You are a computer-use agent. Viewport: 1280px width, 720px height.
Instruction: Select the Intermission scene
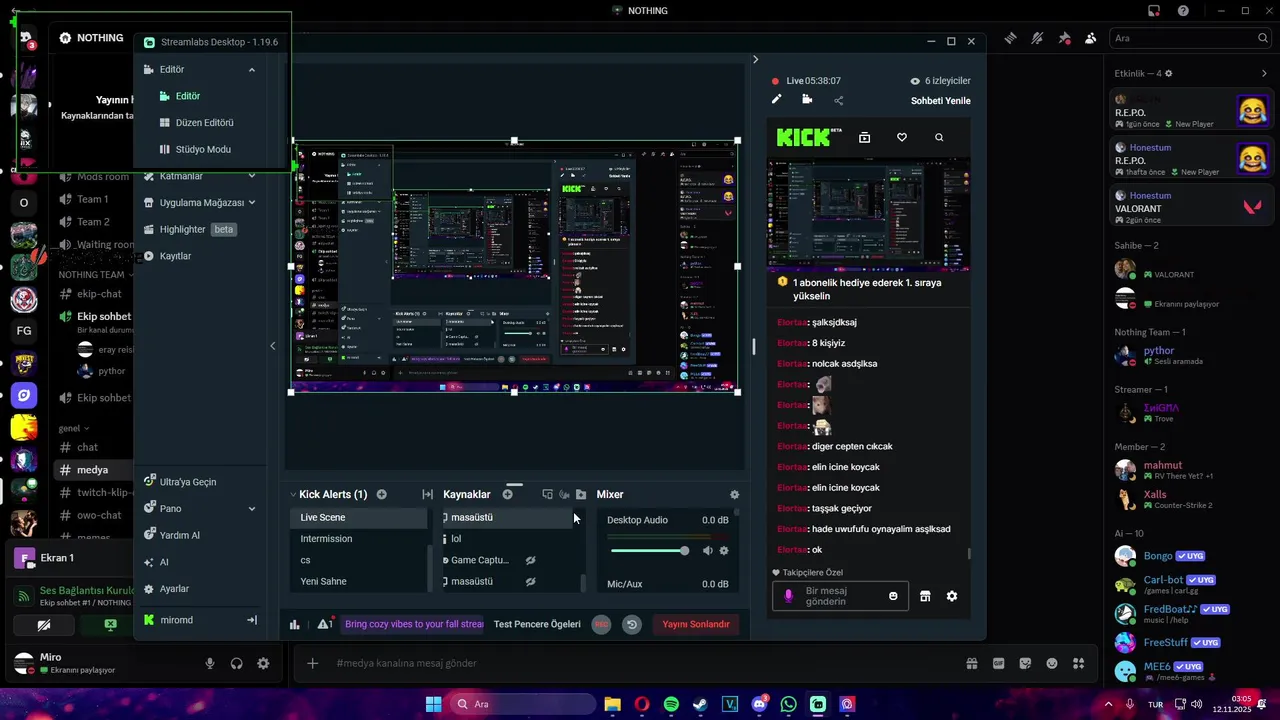(326, 539)
